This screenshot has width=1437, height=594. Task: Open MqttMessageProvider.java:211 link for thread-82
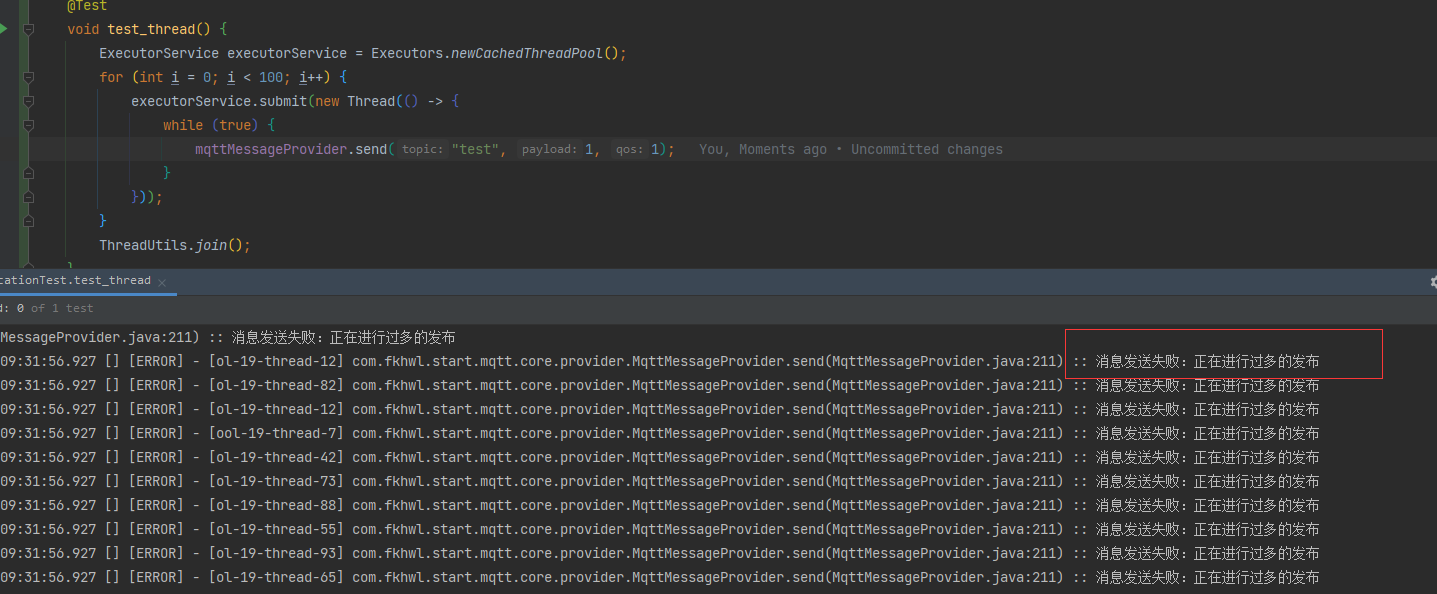click(944, 385)
